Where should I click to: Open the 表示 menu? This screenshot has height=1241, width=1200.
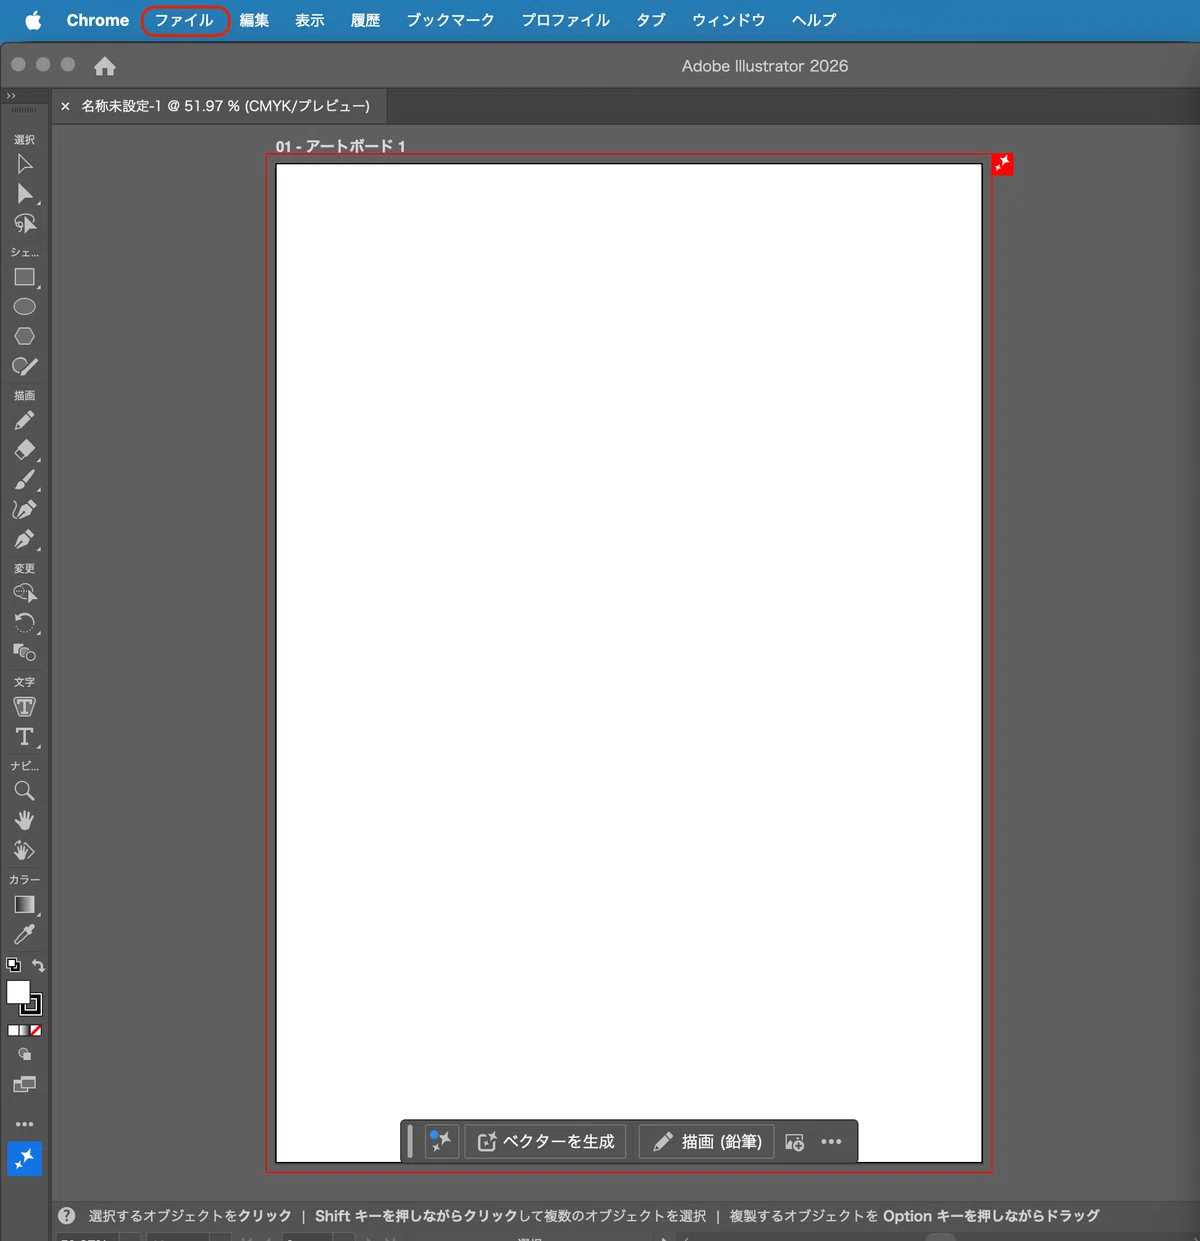pos(310,20)
